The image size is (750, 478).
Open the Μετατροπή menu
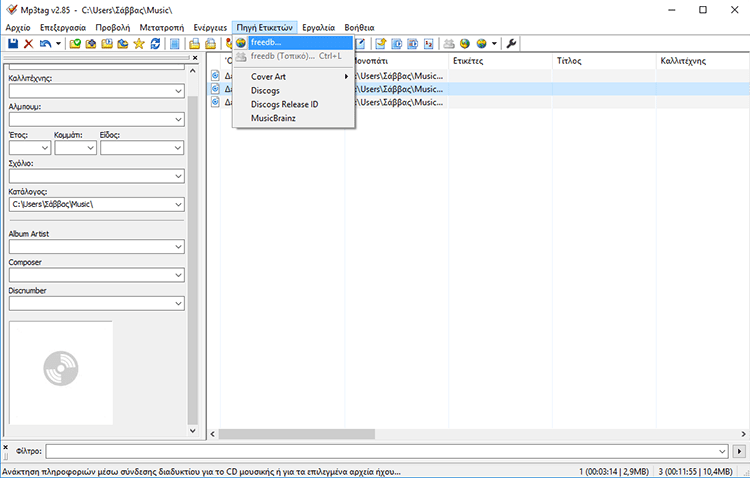(162, 27)
